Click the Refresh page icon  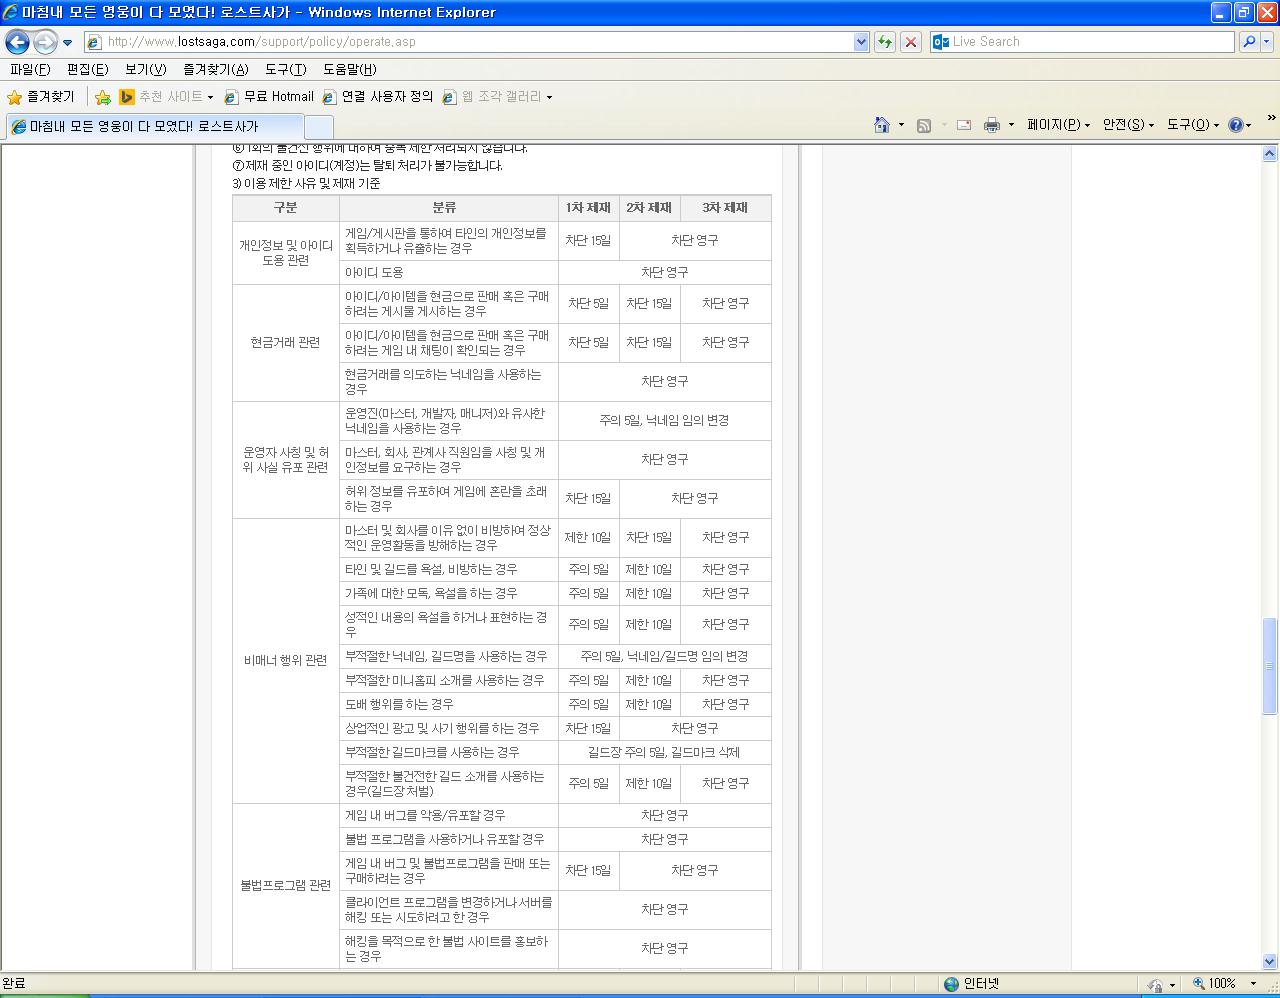885,42
